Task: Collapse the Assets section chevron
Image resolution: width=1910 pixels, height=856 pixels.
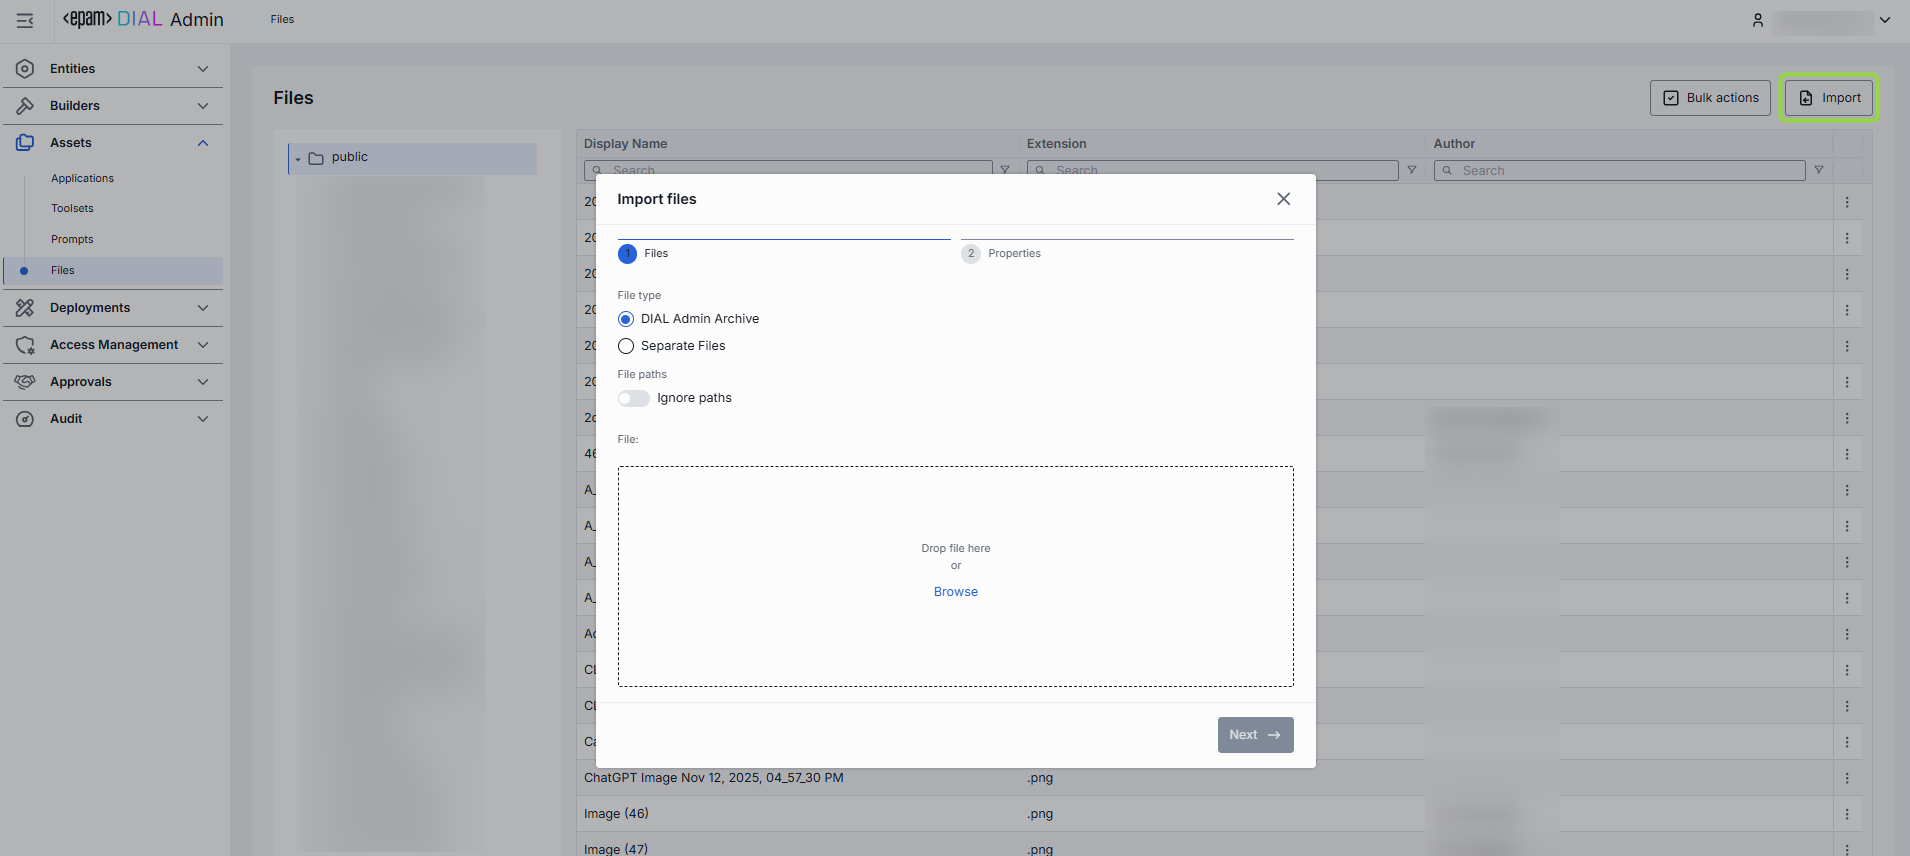Action: click(203, 143)
